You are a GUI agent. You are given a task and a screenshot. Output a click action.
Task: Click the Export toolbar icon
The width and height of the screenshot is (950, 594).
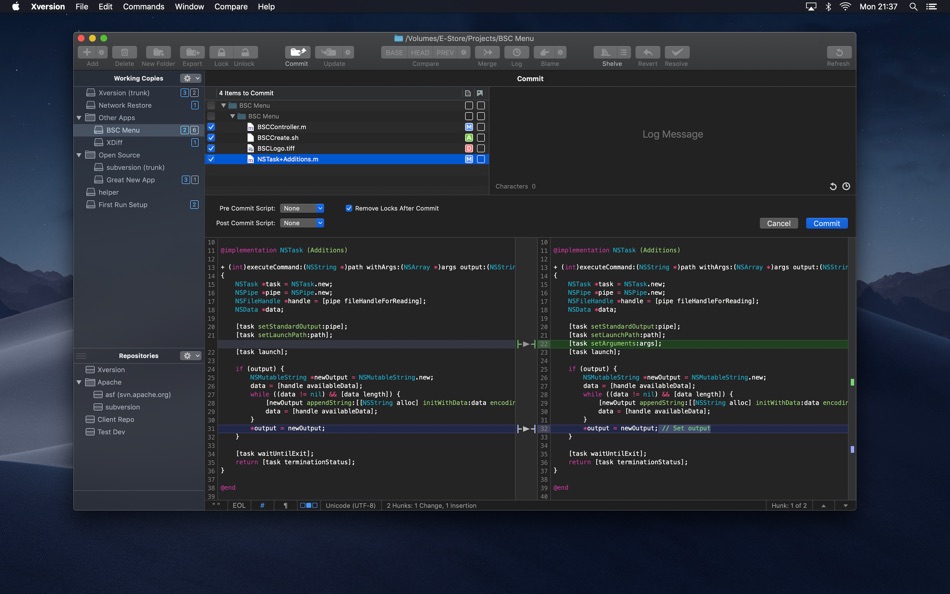[192, 52]
